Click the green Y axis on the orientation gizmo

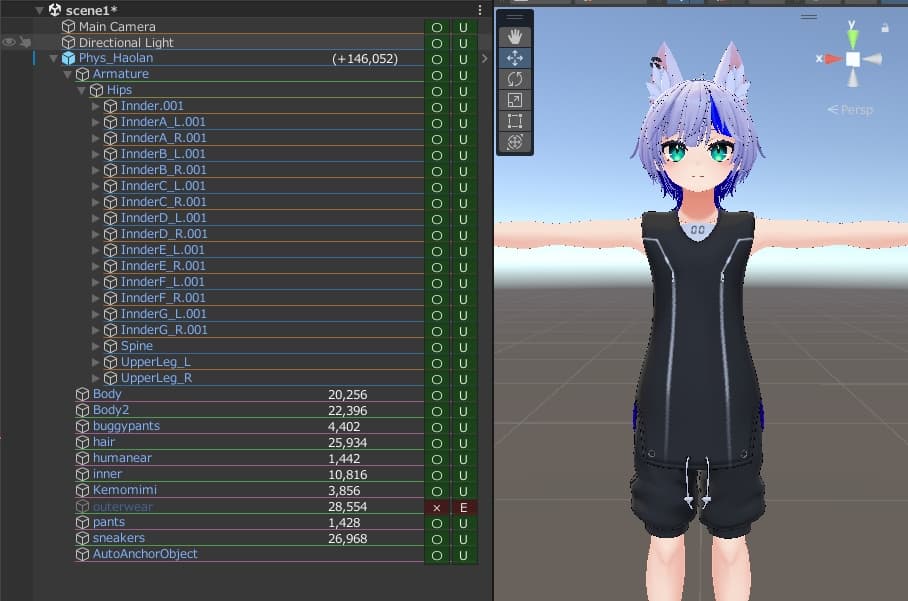[x=851, y=37]
